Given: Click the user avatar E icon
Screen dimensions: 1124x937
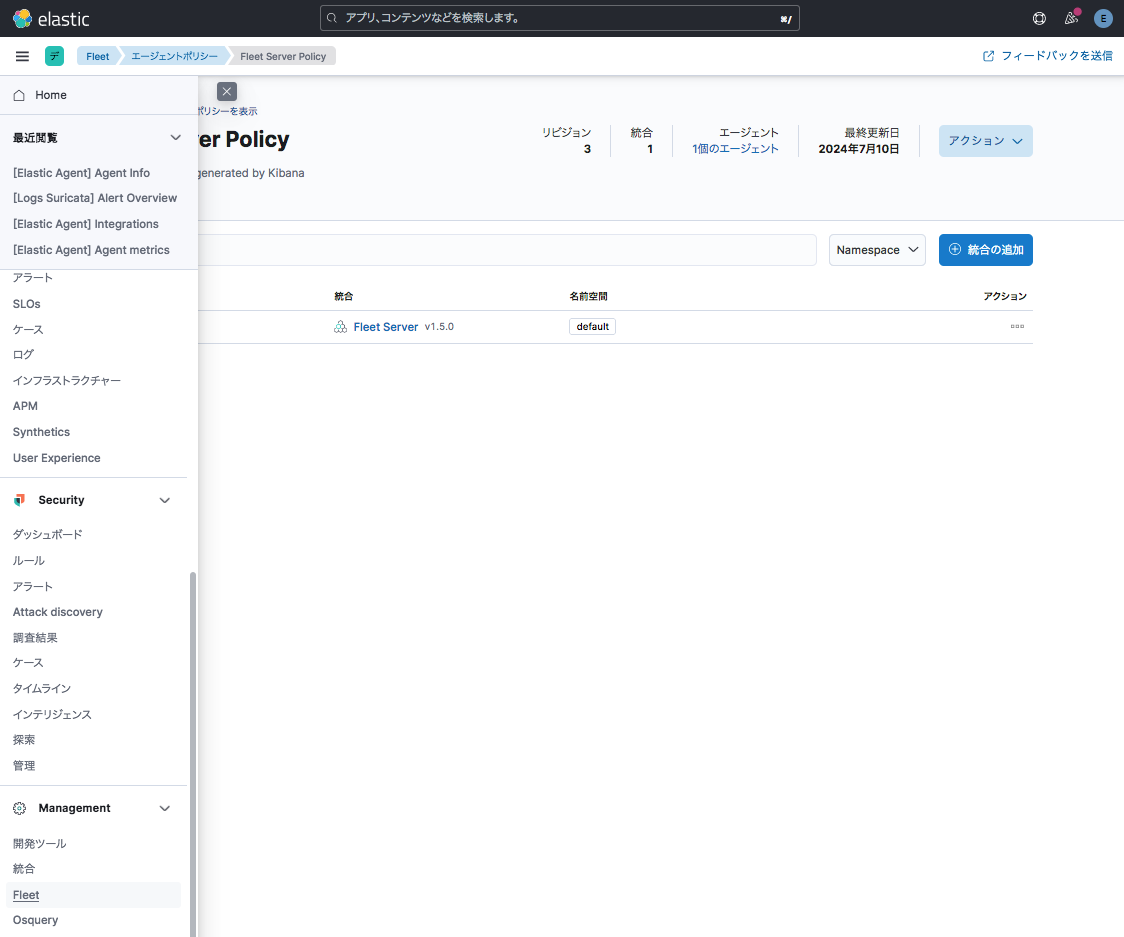Looking at the screenshot, I should coord(1103,18).
